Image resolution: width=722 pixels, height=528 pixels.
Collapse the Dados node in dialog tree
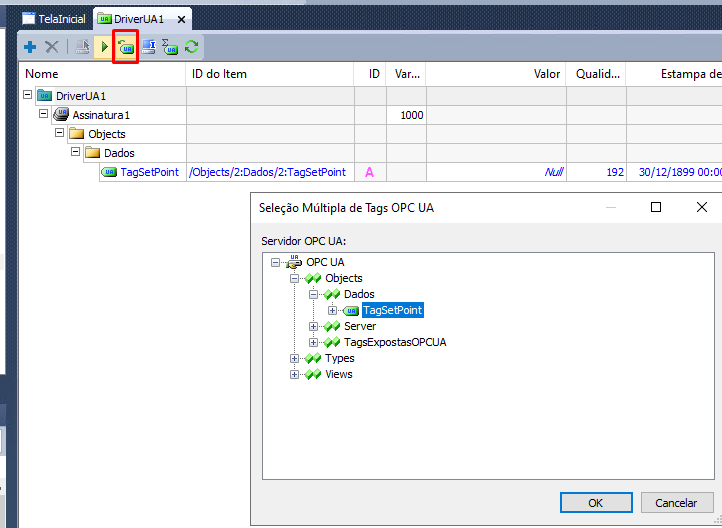[313, 295]
